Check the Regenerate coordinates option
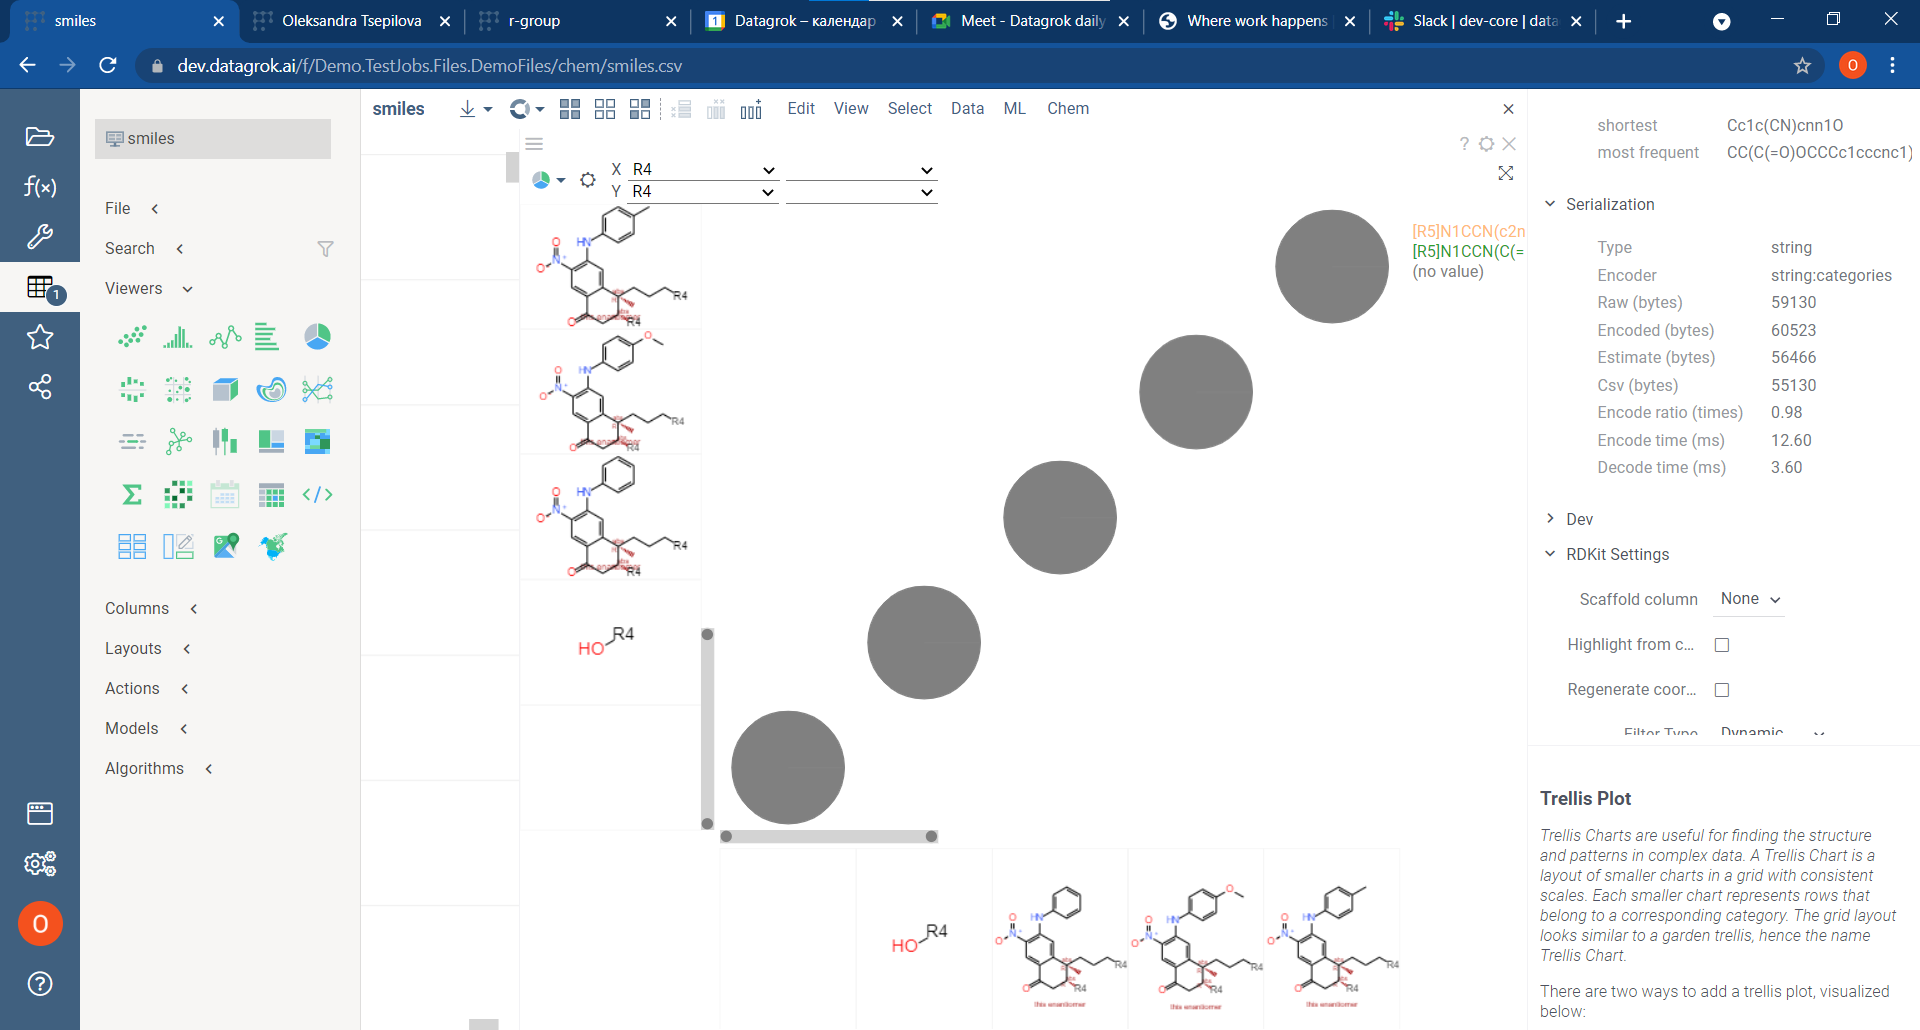 (x=1720, y=690)
